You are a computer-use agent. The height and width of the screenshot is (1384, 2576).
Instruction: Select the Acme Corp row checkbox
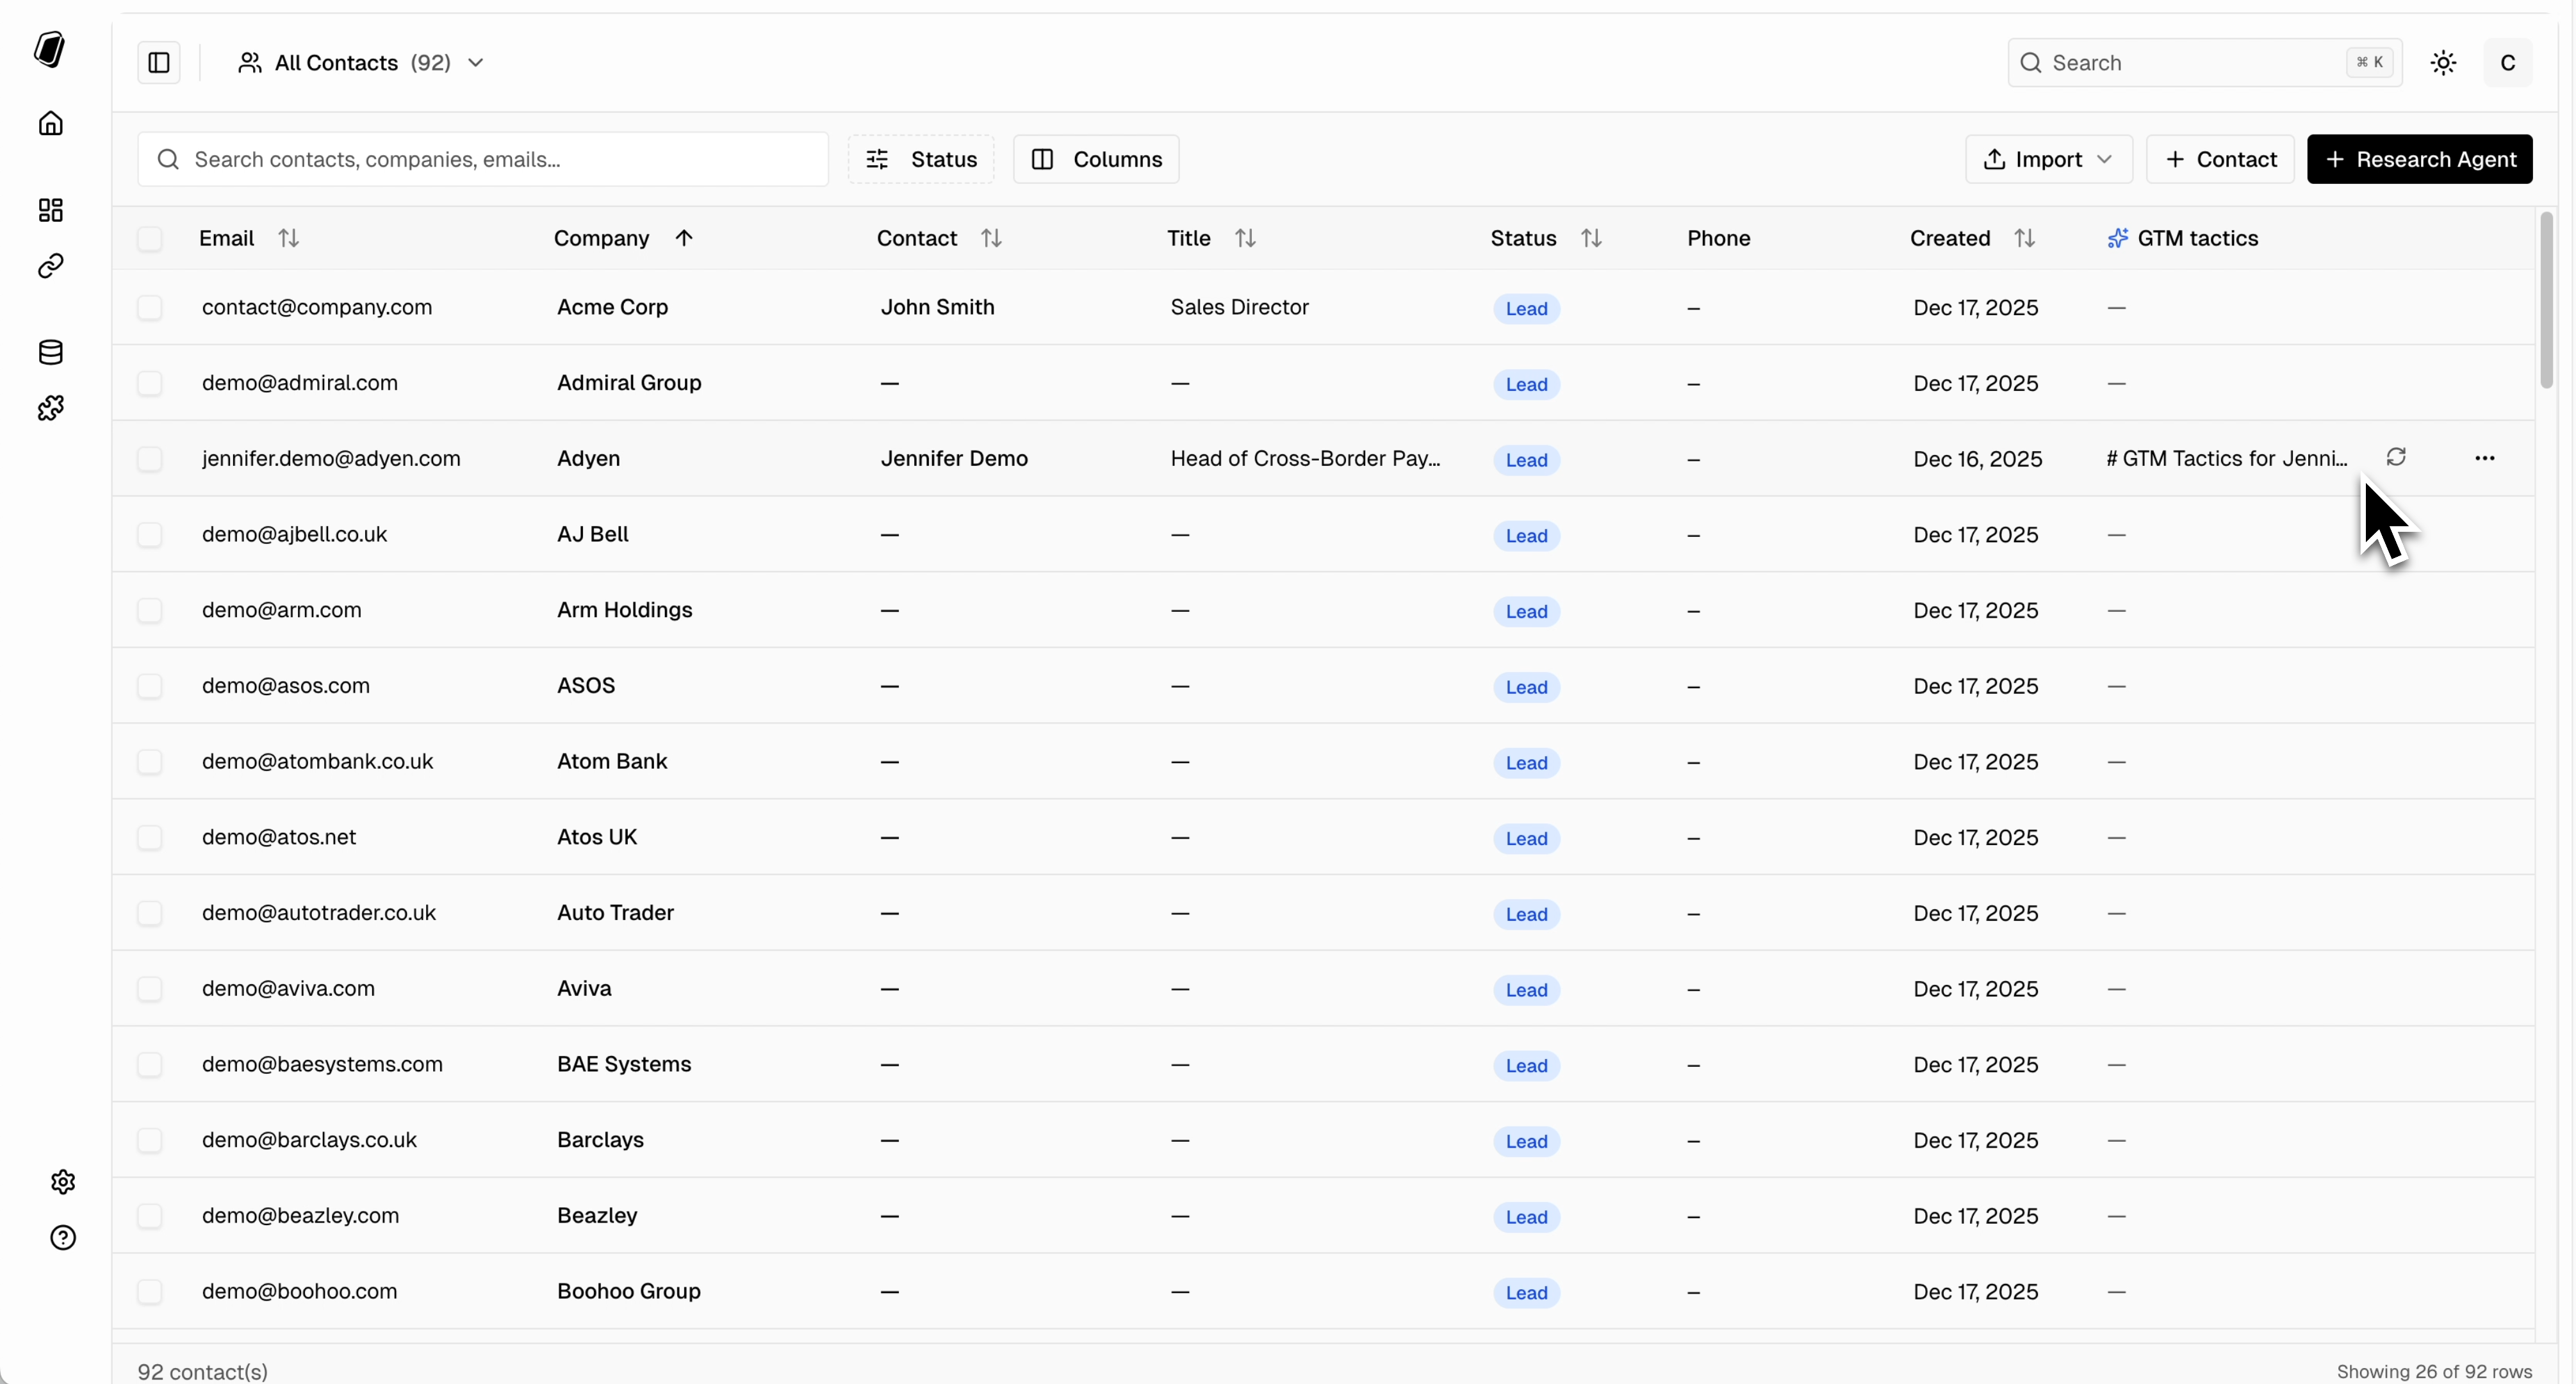point(150,307)
